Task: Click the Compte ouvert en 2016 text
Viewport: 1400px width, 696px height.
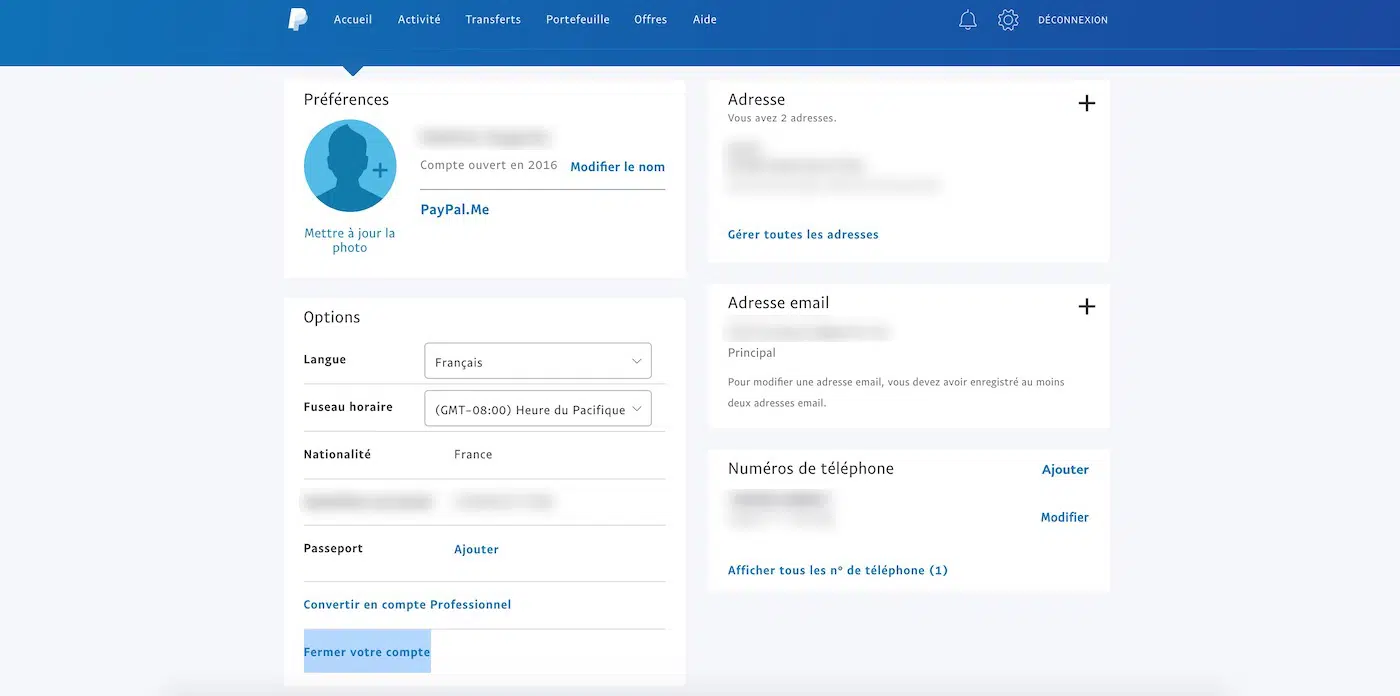Action: point(489,165)
